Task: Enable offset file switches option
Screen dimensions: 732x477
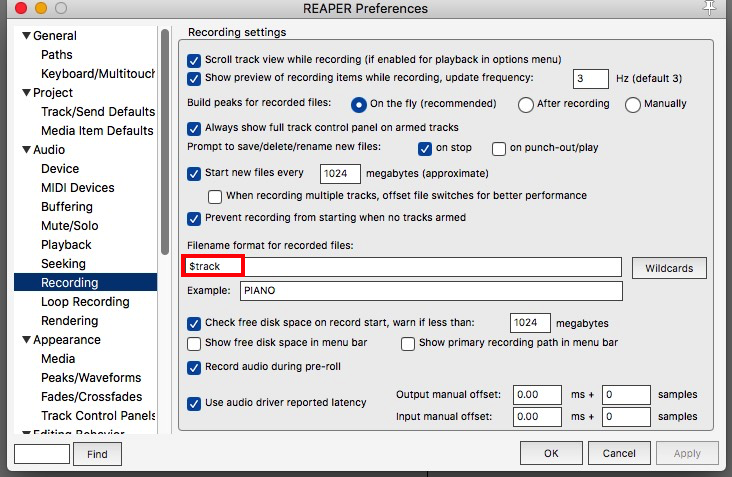Action: coord(215,196)
